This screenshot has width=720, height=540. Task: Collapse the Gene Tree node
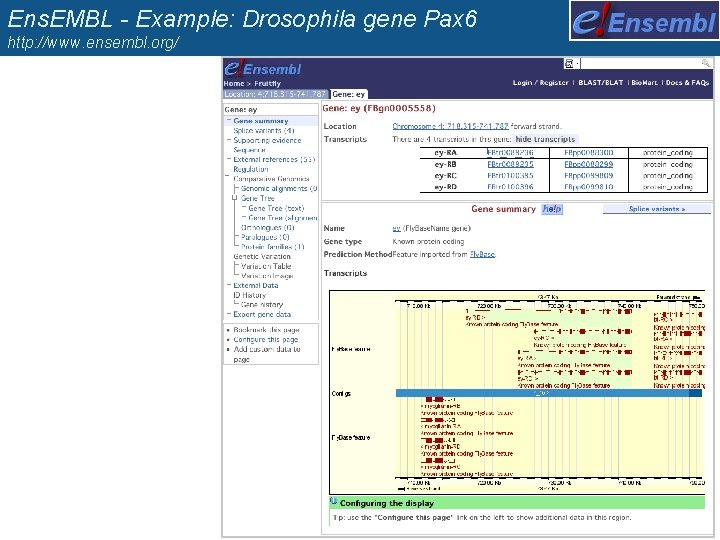click(235, 198)
